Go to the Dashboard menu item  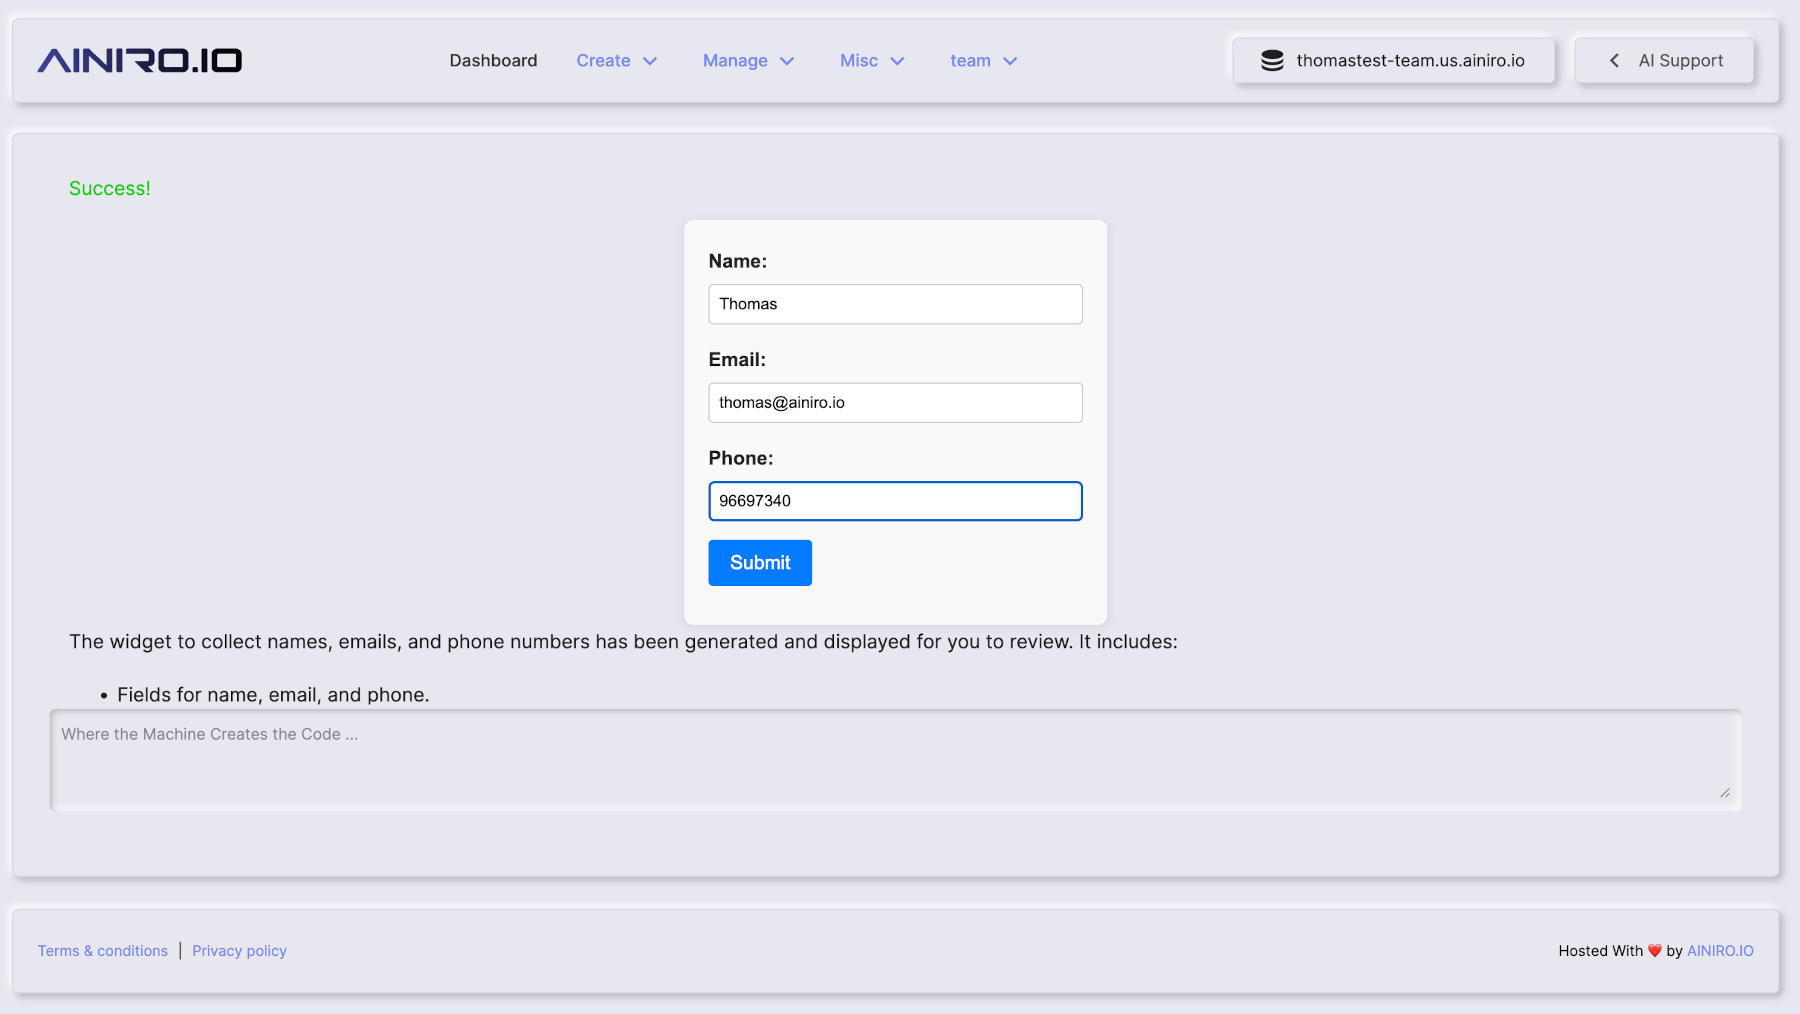[493, 61]
